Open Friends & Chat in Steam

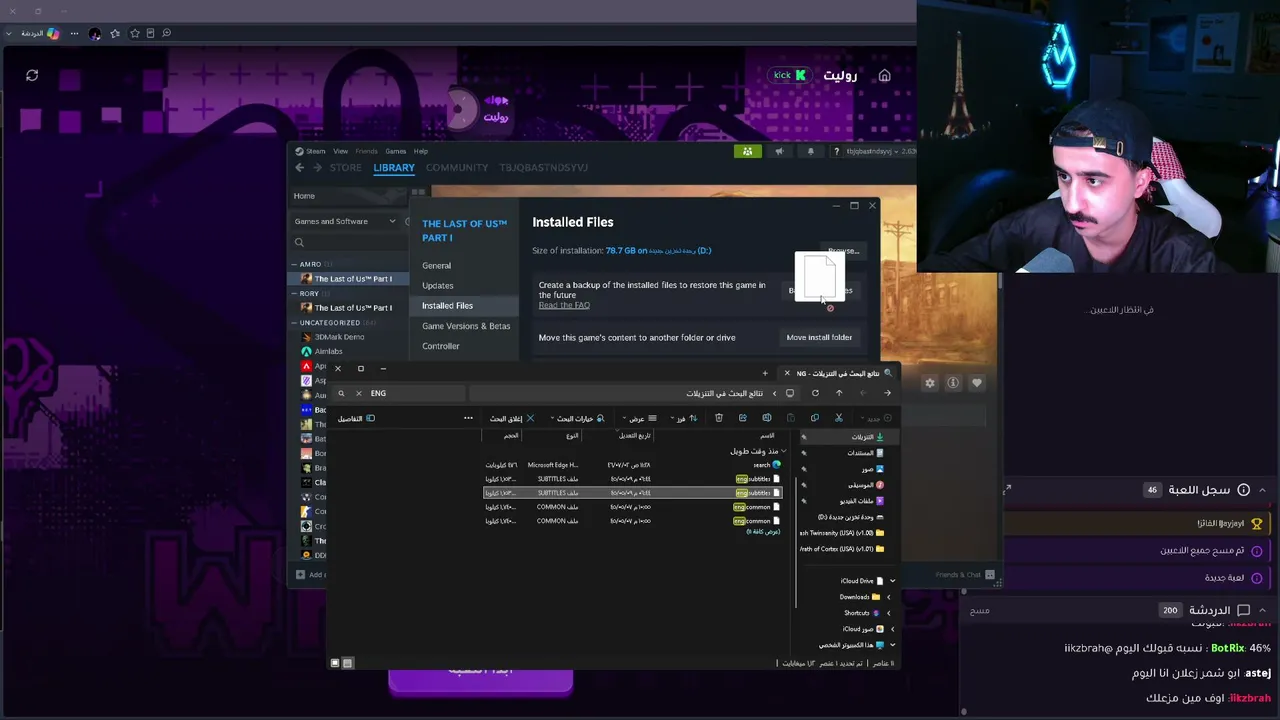coord(964,575)
